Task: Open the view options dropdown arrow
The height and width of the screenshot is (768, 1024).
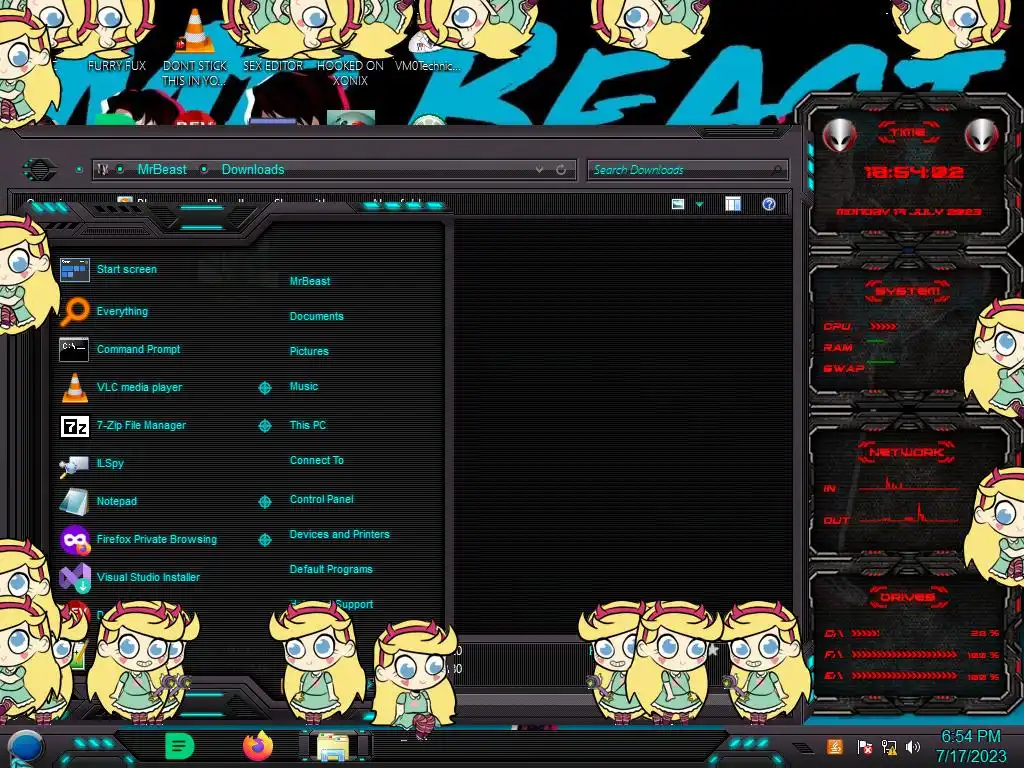Action: (699, 205)
